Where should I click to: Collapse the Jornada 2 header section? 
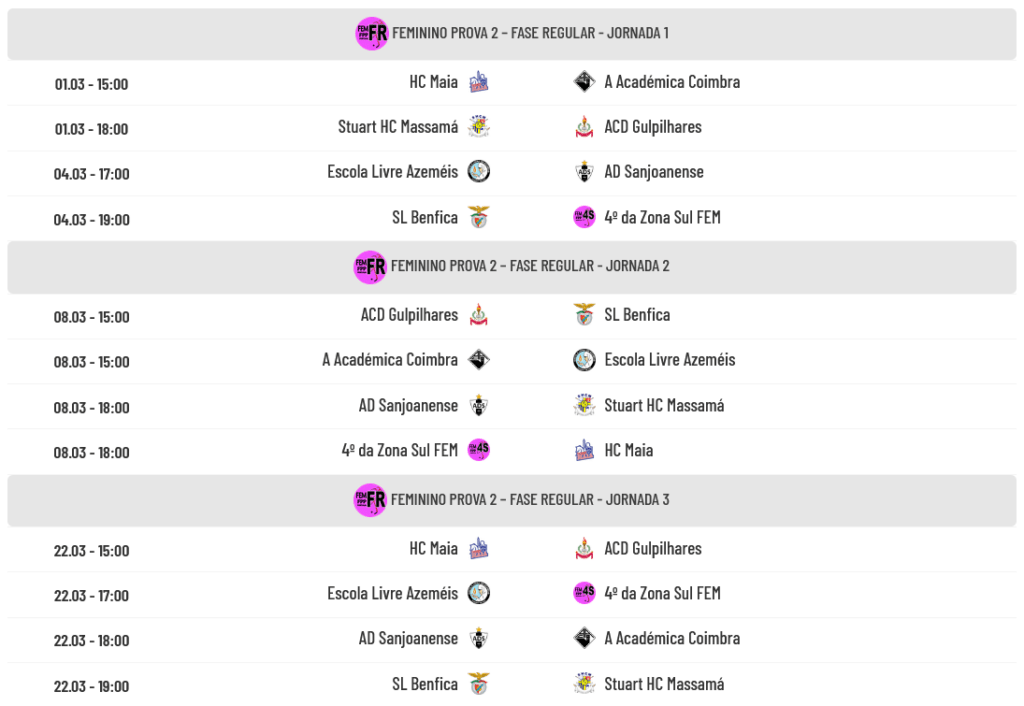[511, 267]
